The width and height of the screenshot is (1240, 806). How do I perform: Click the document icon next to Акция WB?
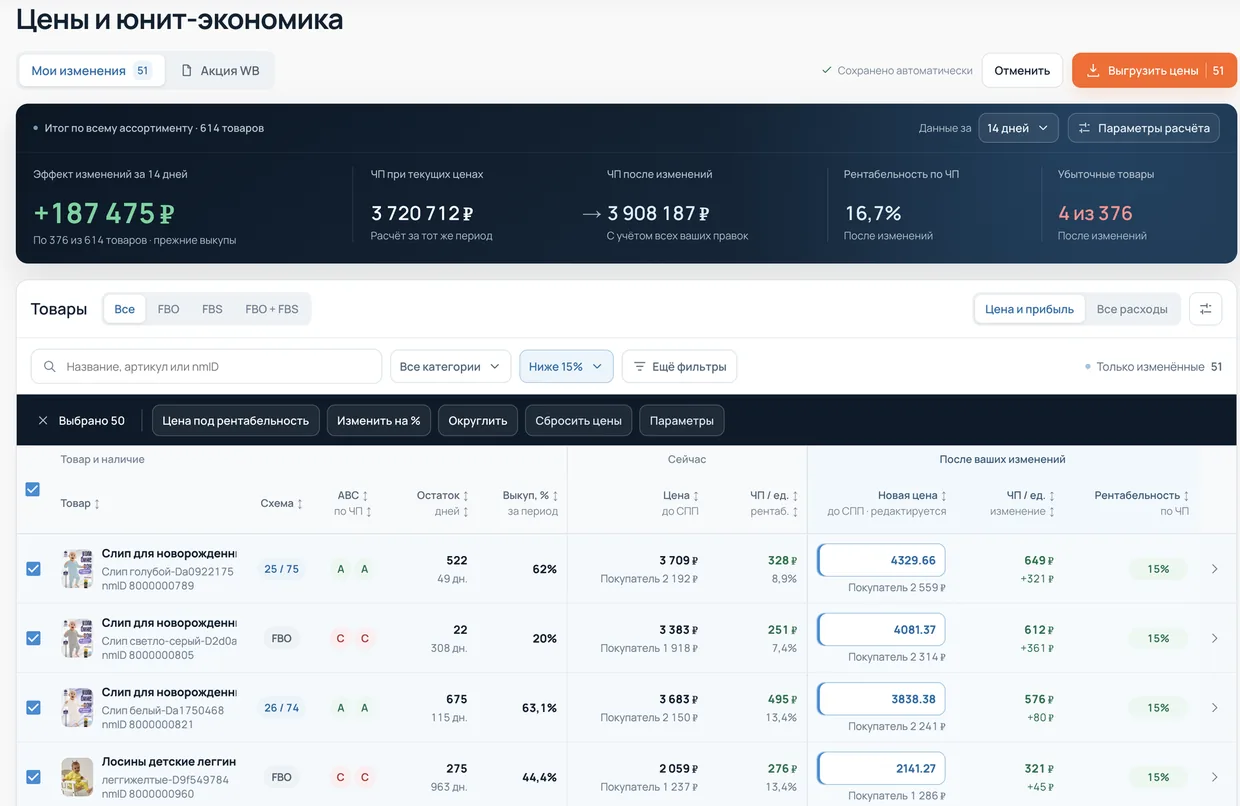pyautogui.click(x=186, y=71)
